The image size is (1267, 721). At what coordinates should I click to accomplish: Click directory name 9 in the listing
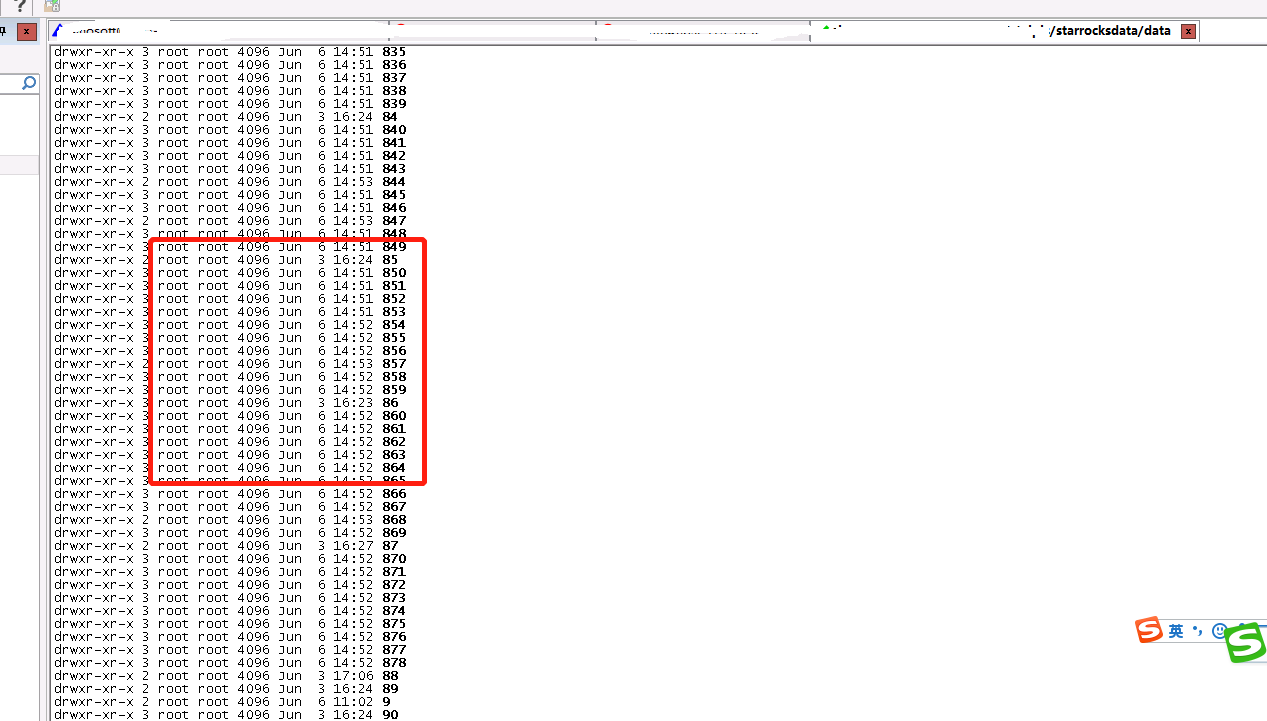pyautogui.click(x=386, y=701)
